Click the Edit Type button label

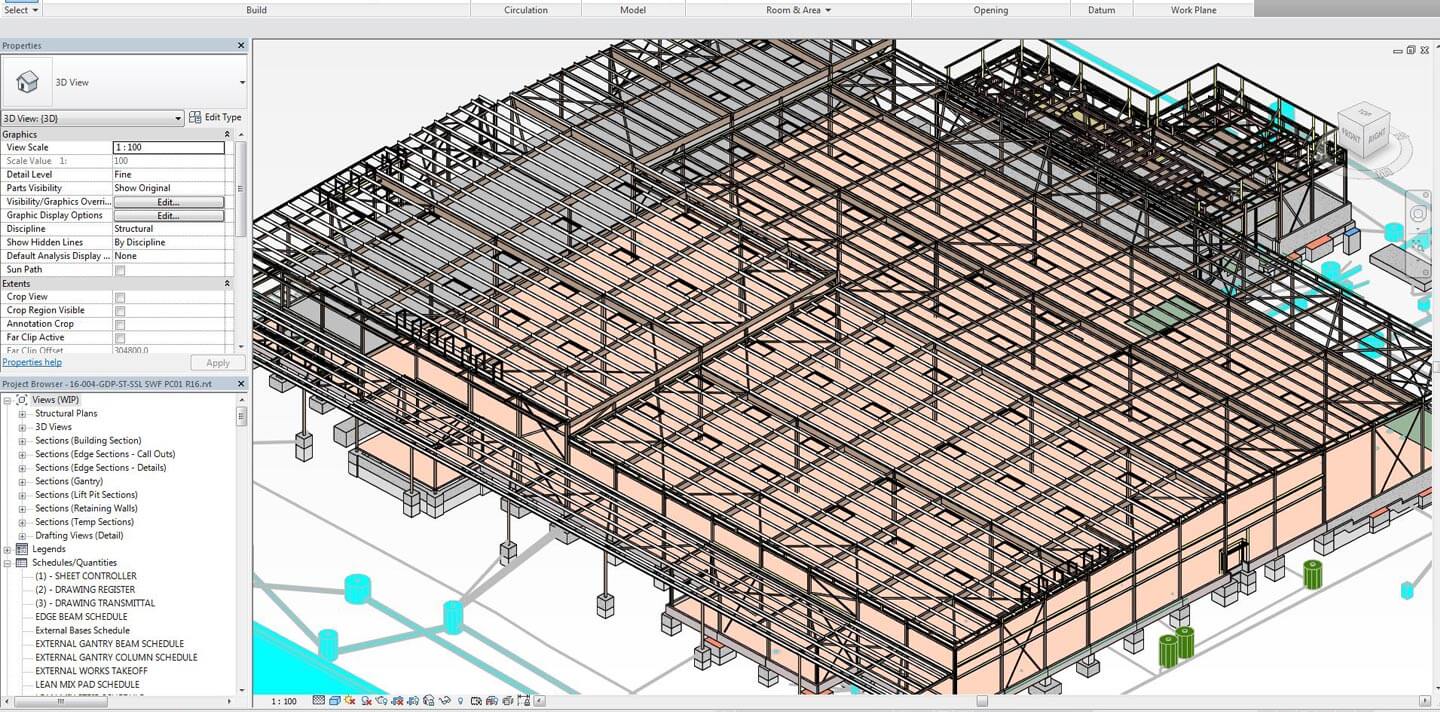coord(223,117)
